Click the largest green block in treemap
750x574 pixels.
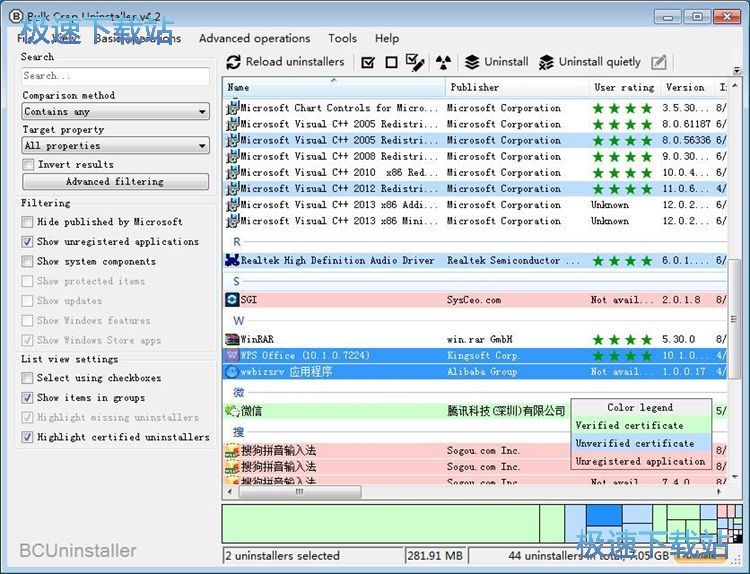pyautogui.click(x=381, y=523)
